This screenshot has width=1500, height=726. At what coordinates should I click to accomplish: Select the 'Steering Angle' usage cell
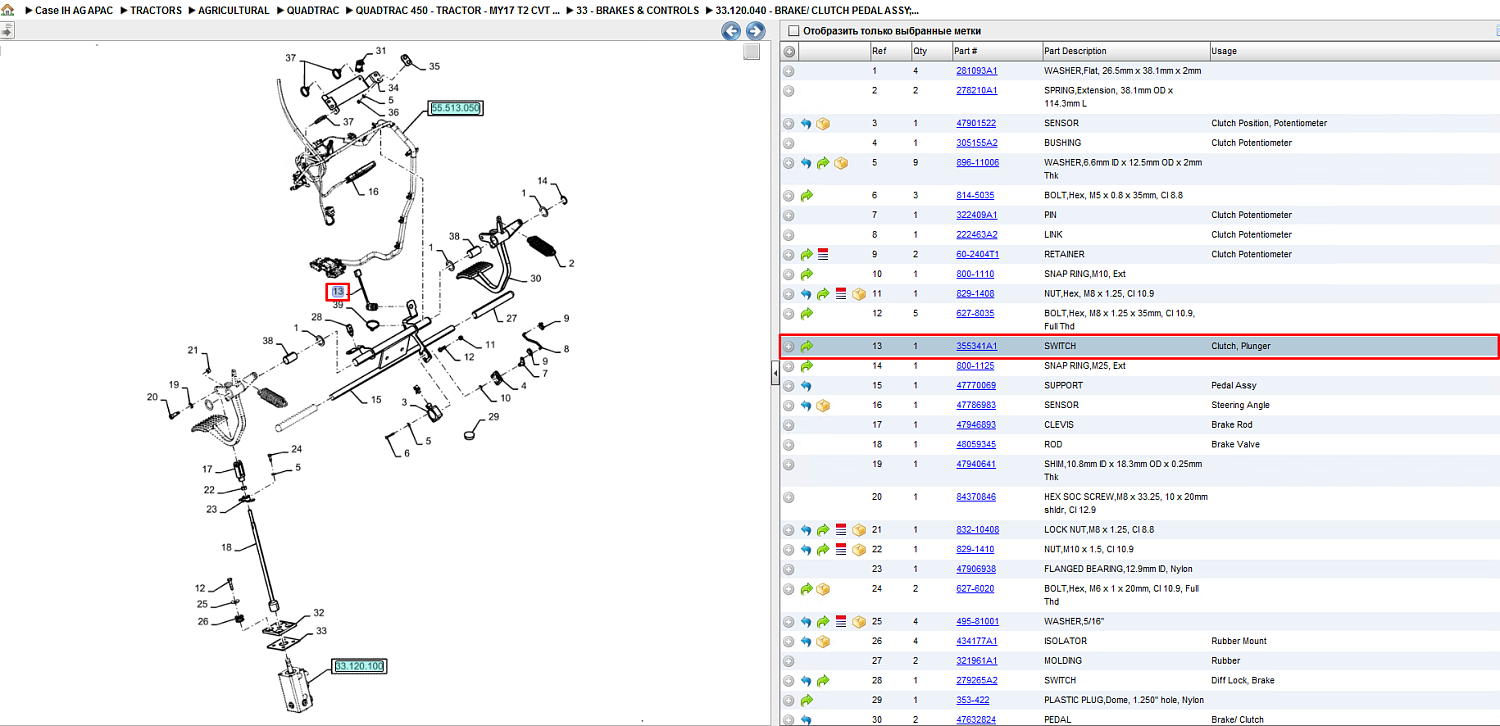[1241, 405]
